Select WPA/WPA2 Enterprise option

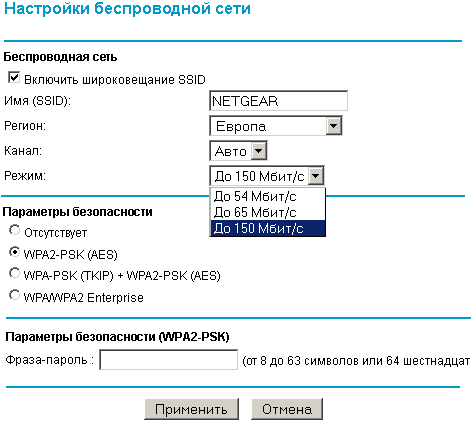tap(14, 295)
